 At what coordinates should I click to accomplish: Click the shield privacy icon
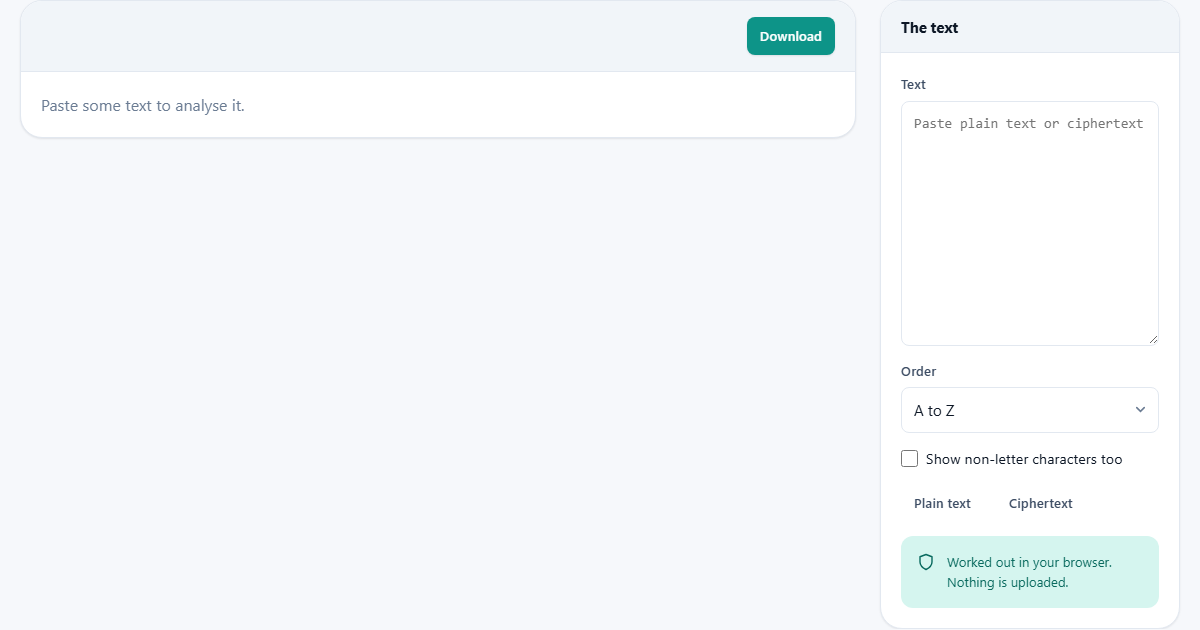pos(926,562)
